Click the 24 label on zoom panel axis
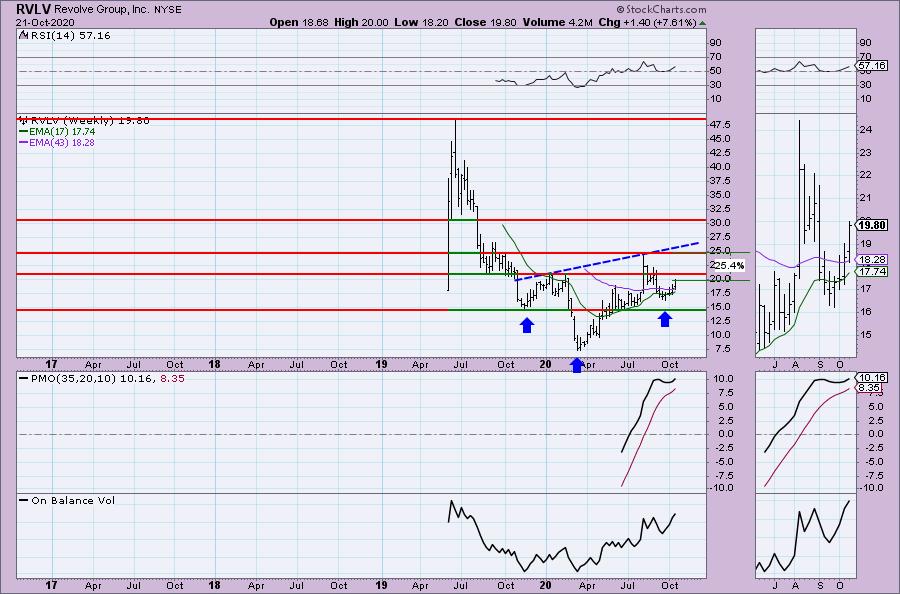The width and height of the screenshot is (900, 594). [866, 130]
